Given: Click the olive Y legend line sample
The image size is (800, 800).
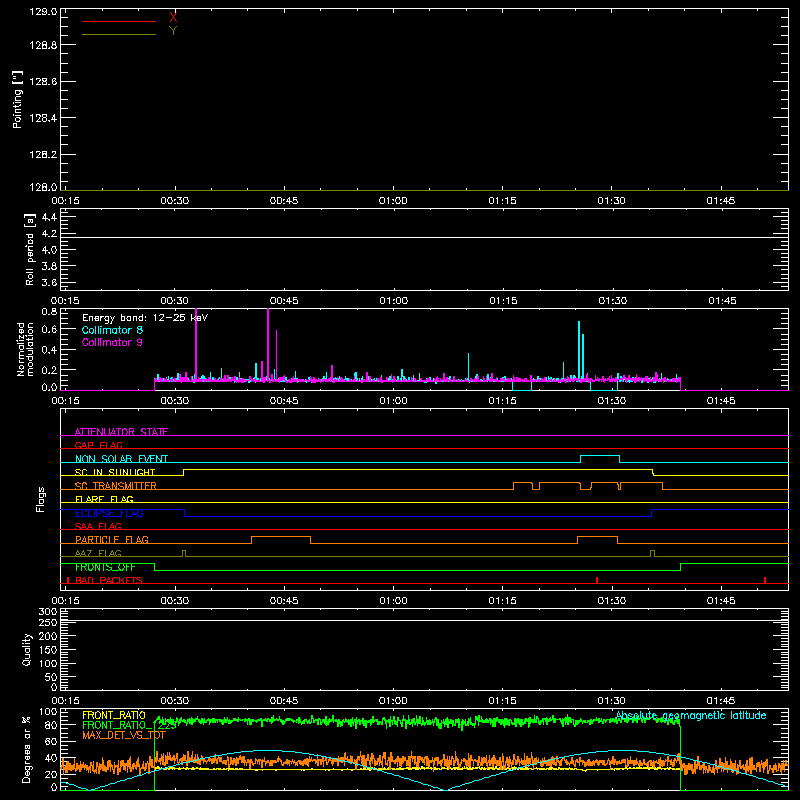Looking at the screenshot, I should (x=119, y=34).
